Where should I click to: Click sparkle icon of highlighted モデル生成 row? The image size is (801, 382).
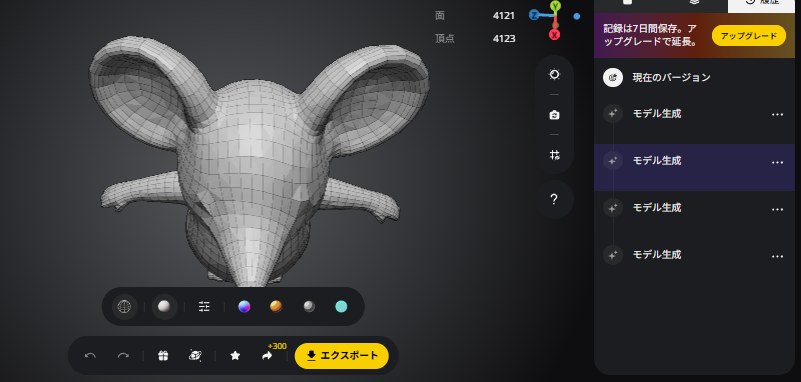(x=613, y=161)
